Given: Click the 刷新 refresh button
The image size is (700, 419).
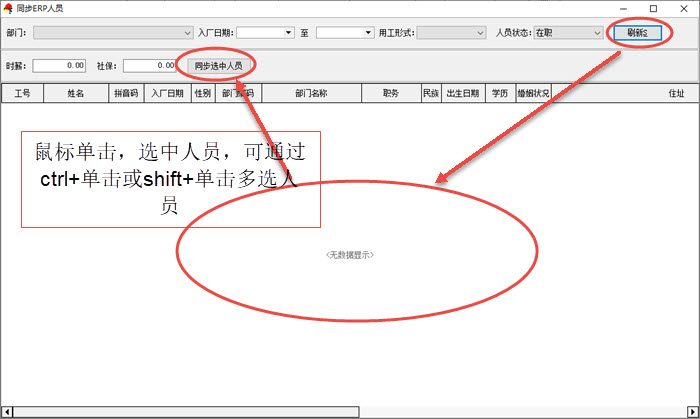Looking at the screenshot, I should 637,33.
